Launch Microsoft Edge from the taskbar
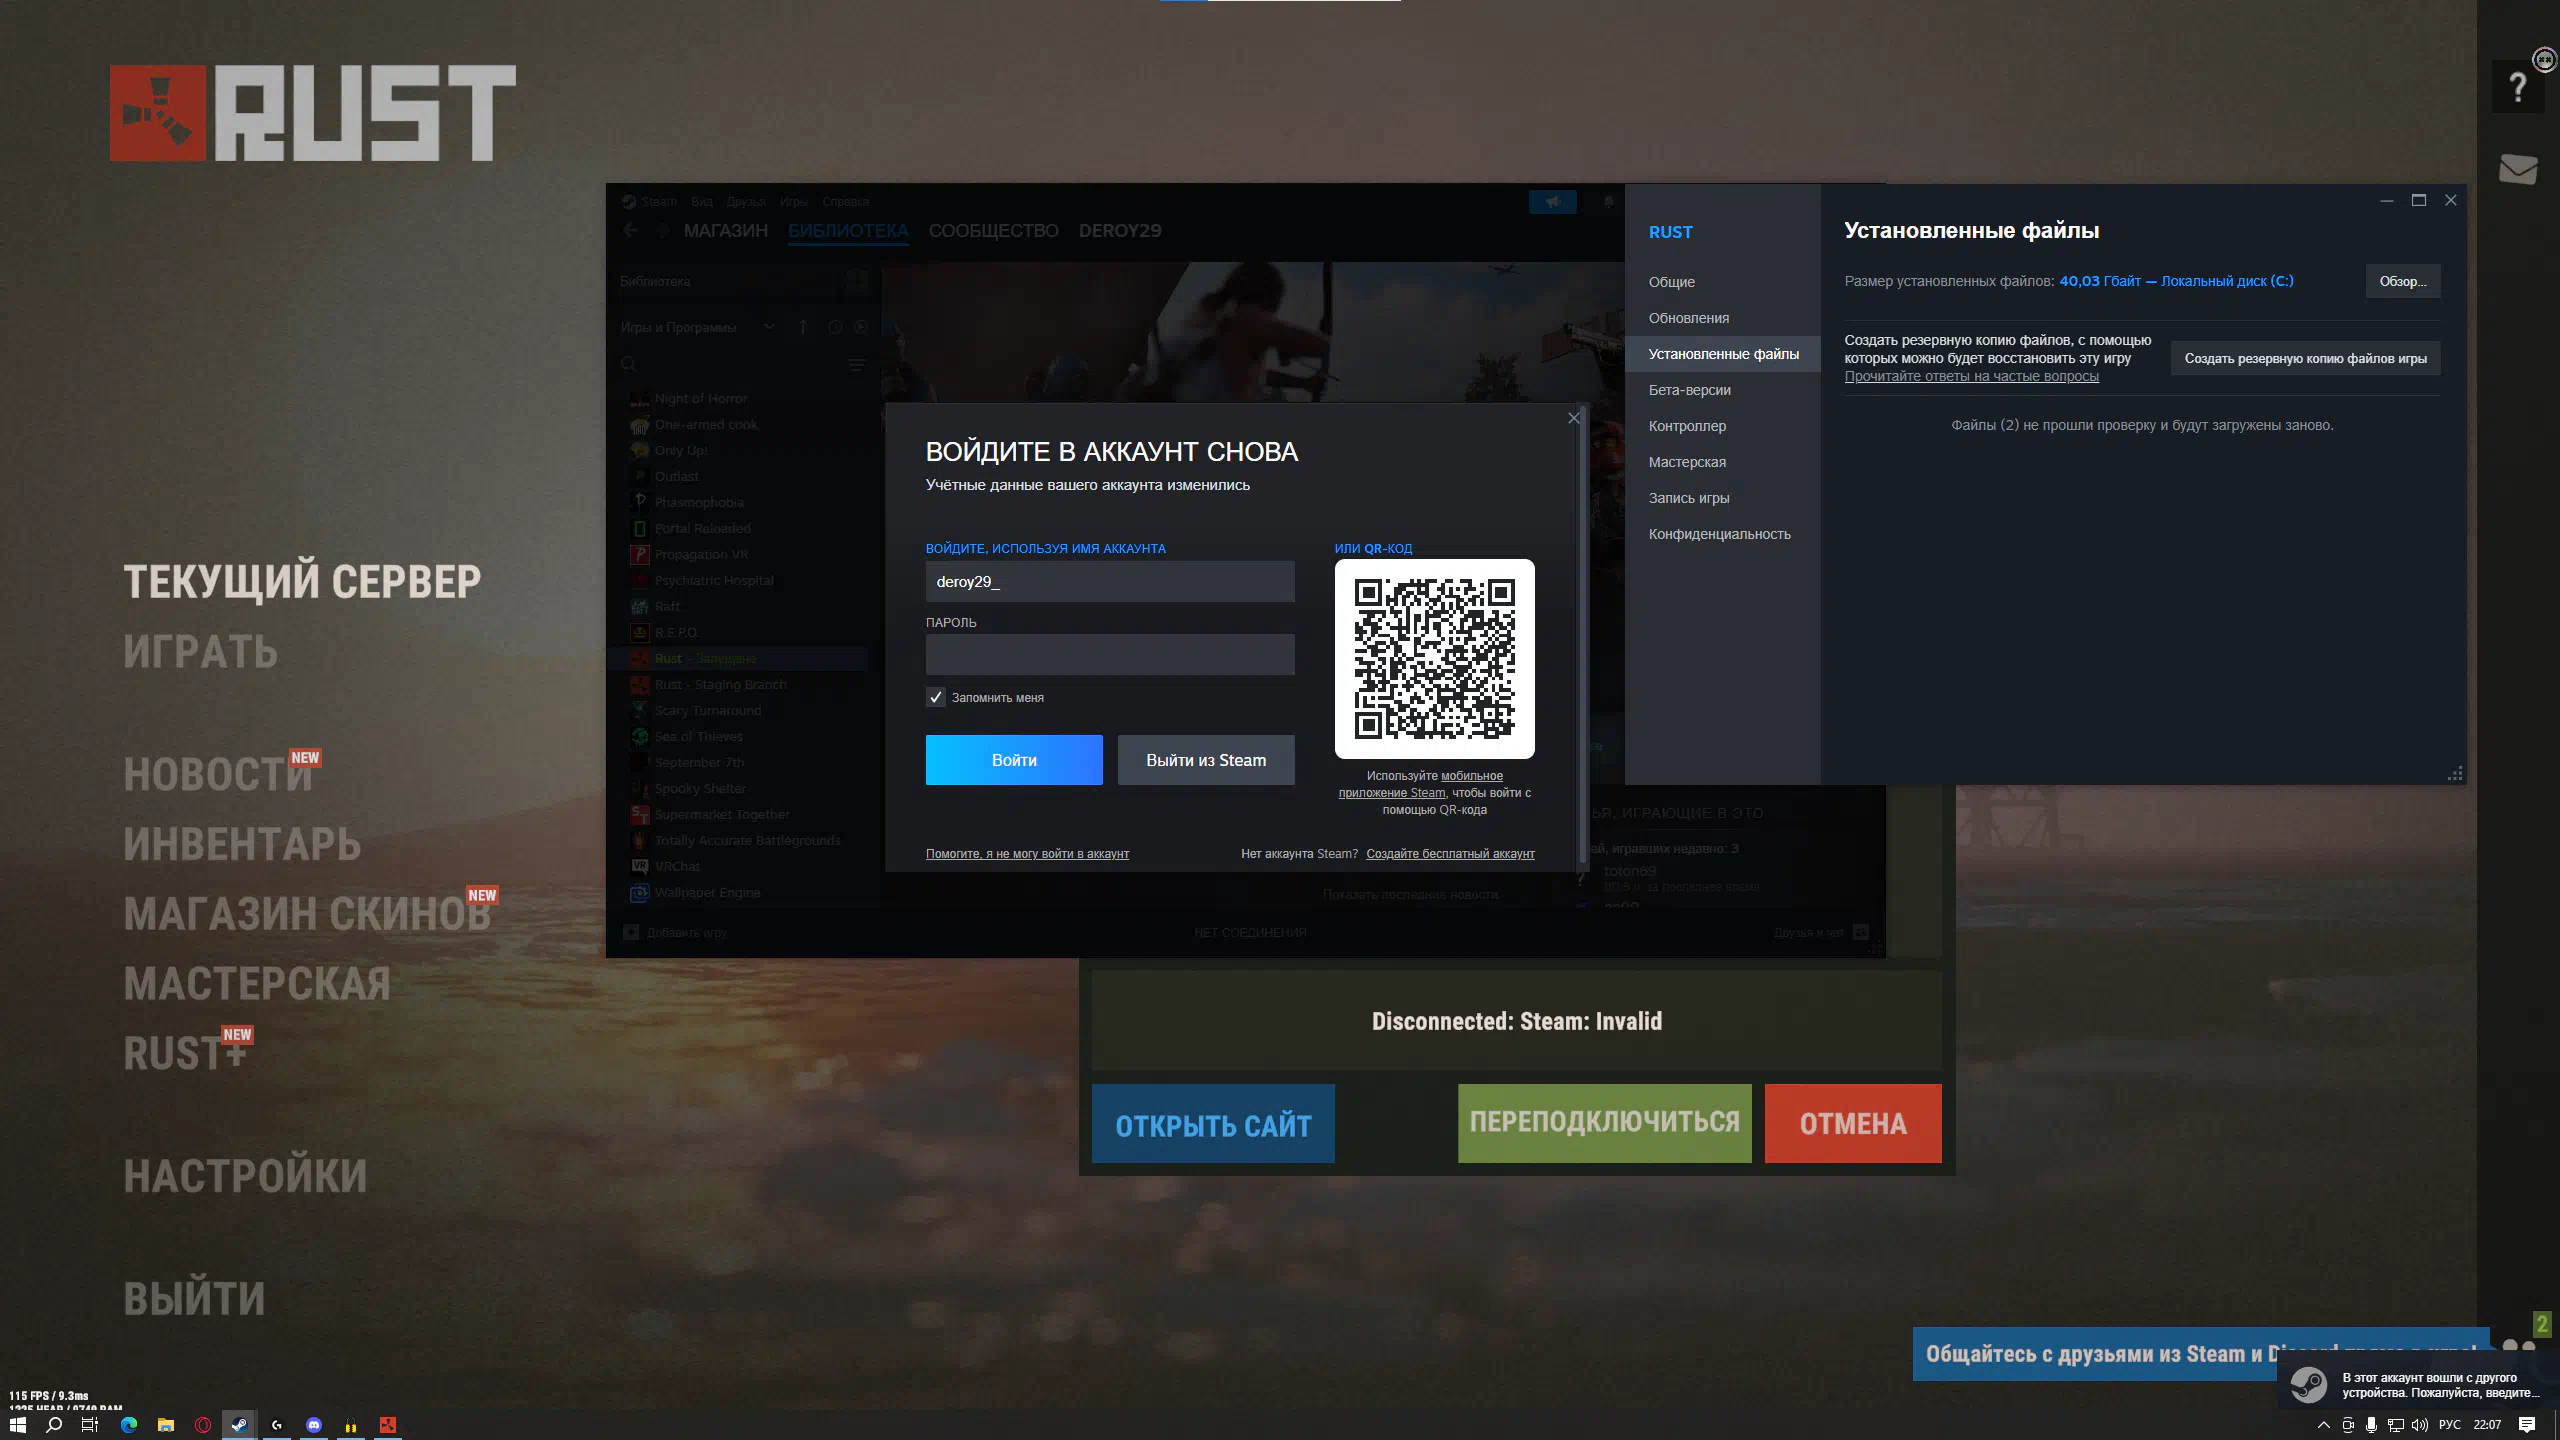 [129, 1425]
